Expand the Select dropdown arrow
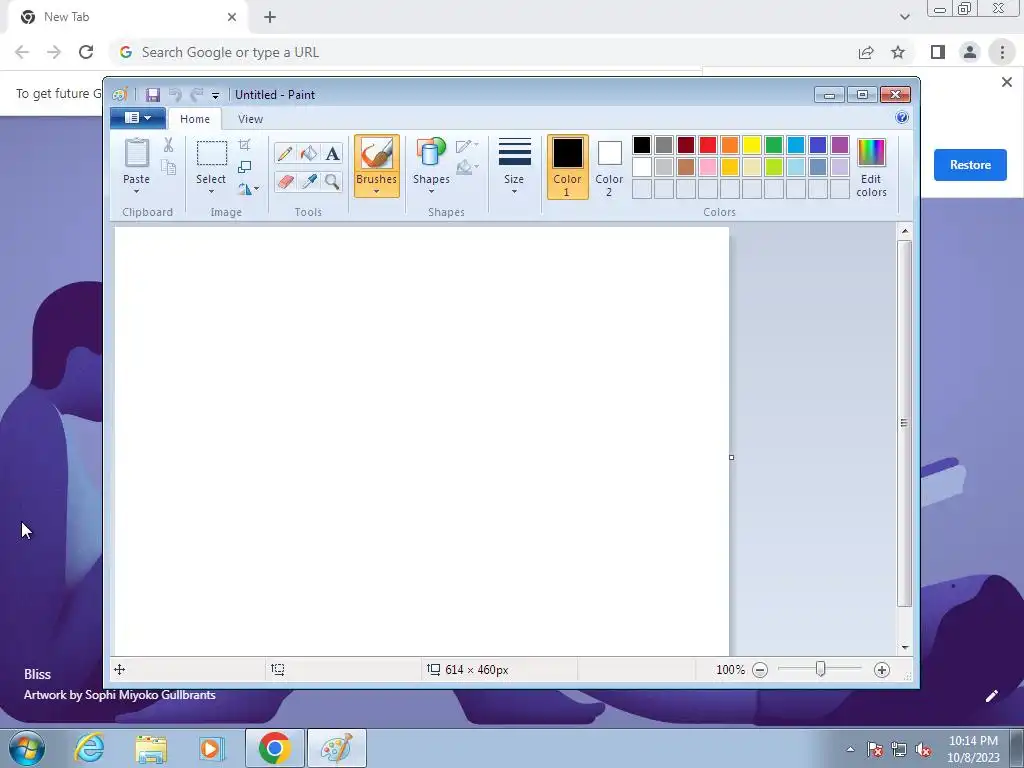The width and height of the screenshot is (1024, 768). (x=212, y=191)
